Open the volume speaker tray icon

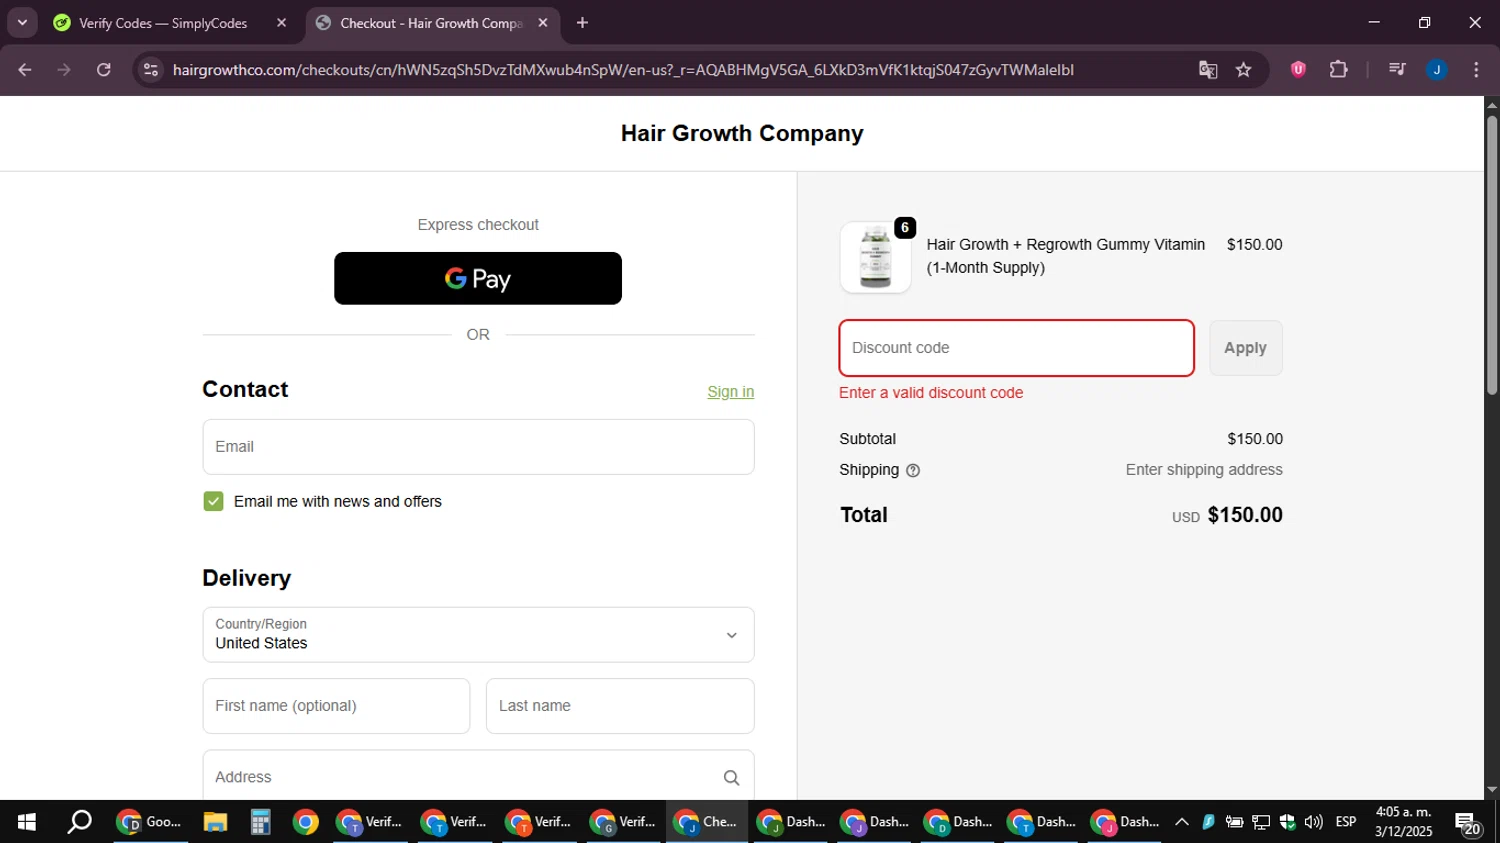[x=1314, y=822]
